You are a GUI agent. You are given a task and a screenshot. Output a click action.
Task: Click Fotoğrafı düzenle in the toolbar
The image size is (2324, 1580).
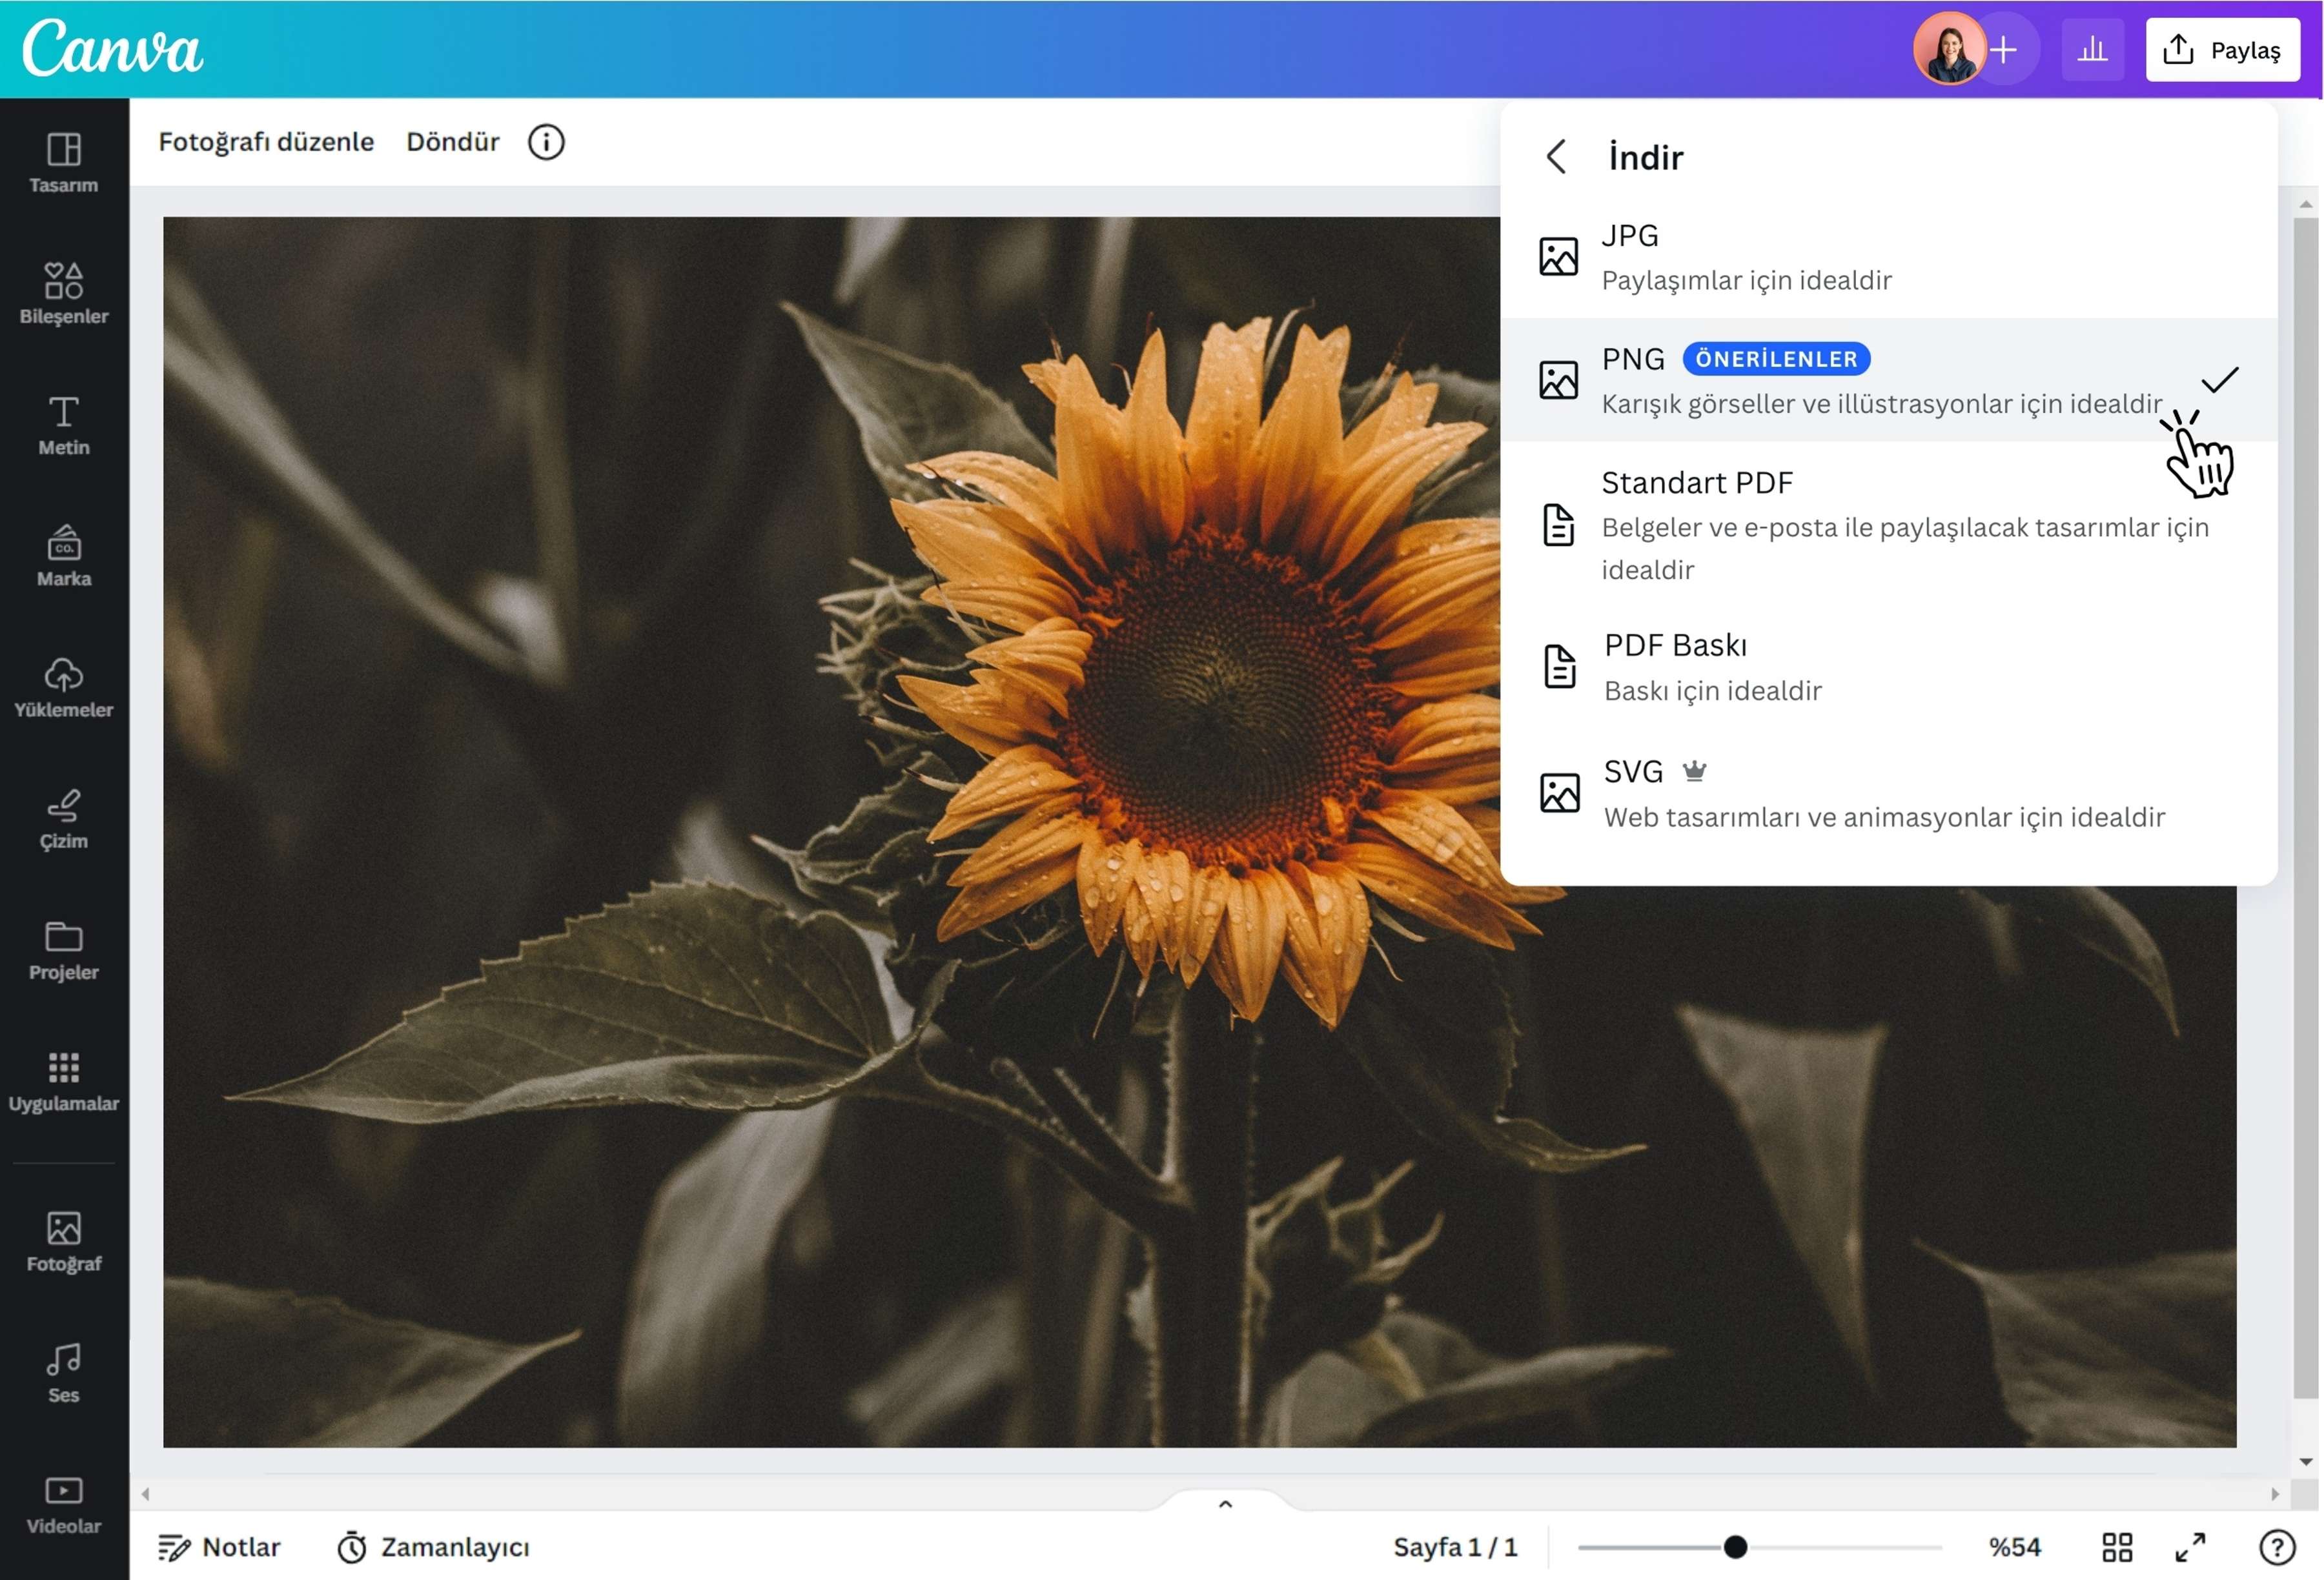(x=266, y=142)
